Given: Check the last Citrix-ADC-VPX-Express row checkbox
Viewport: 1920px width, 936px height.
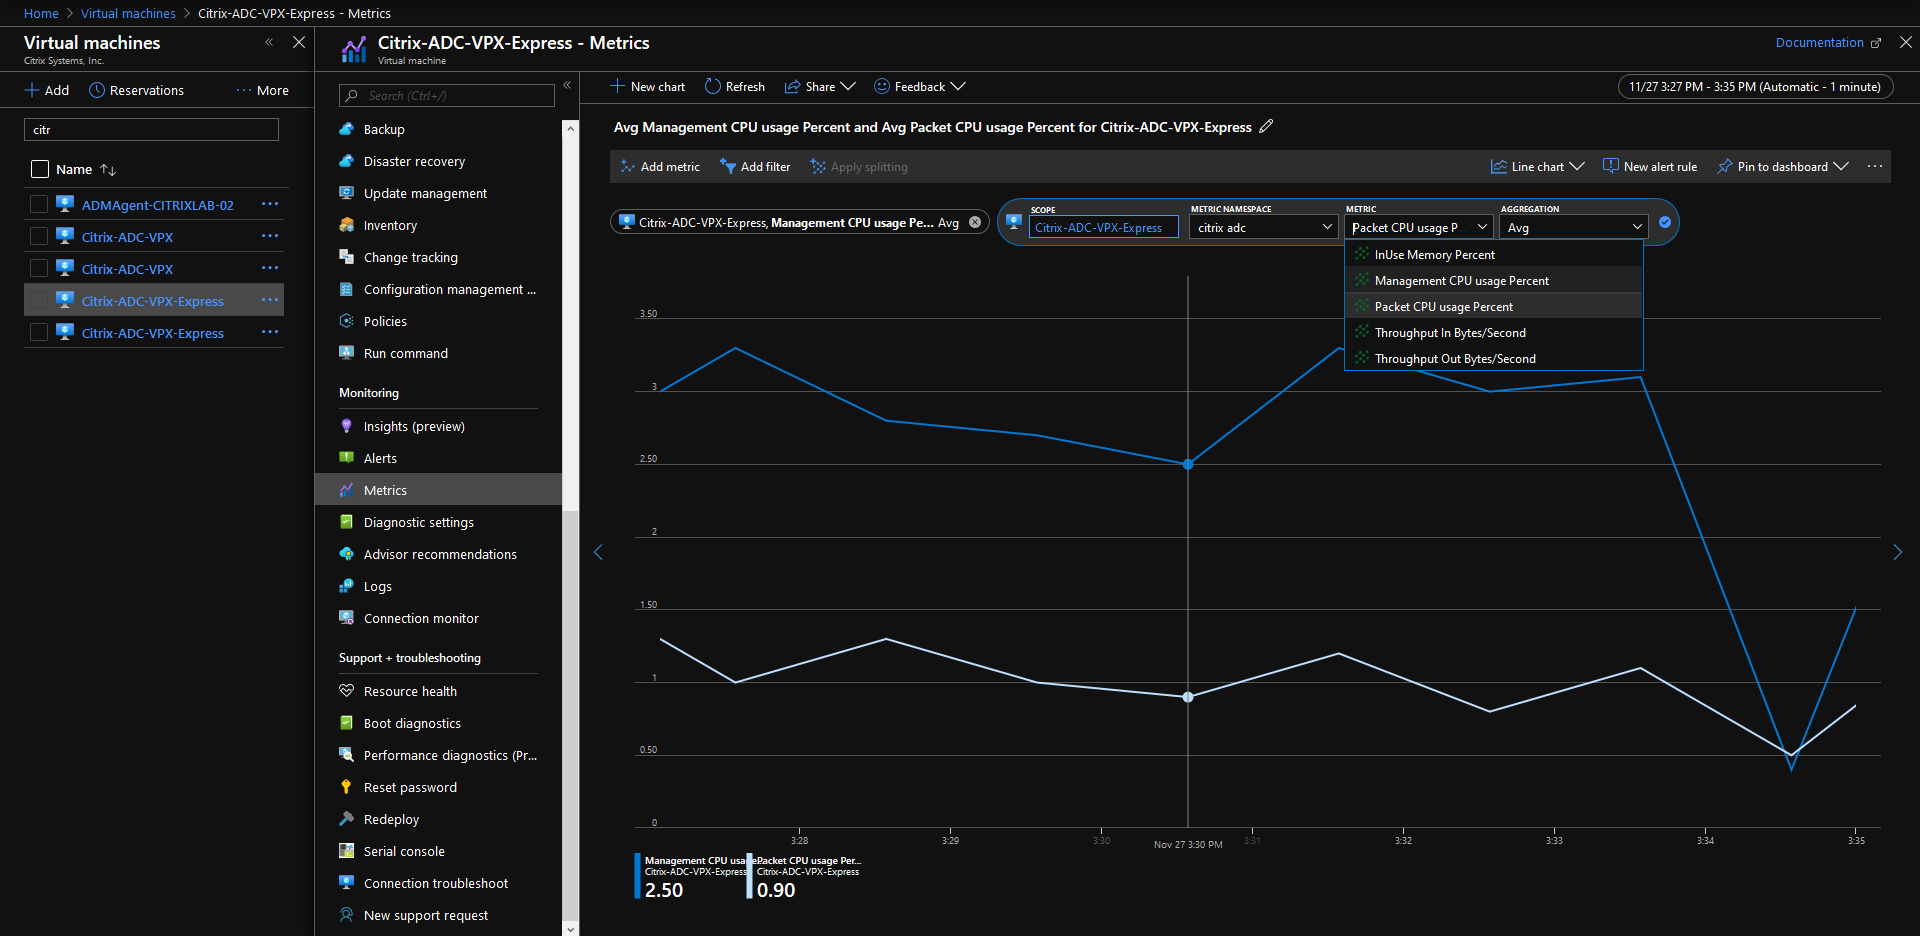Looking at the screenshot, I should pos(39,332).
